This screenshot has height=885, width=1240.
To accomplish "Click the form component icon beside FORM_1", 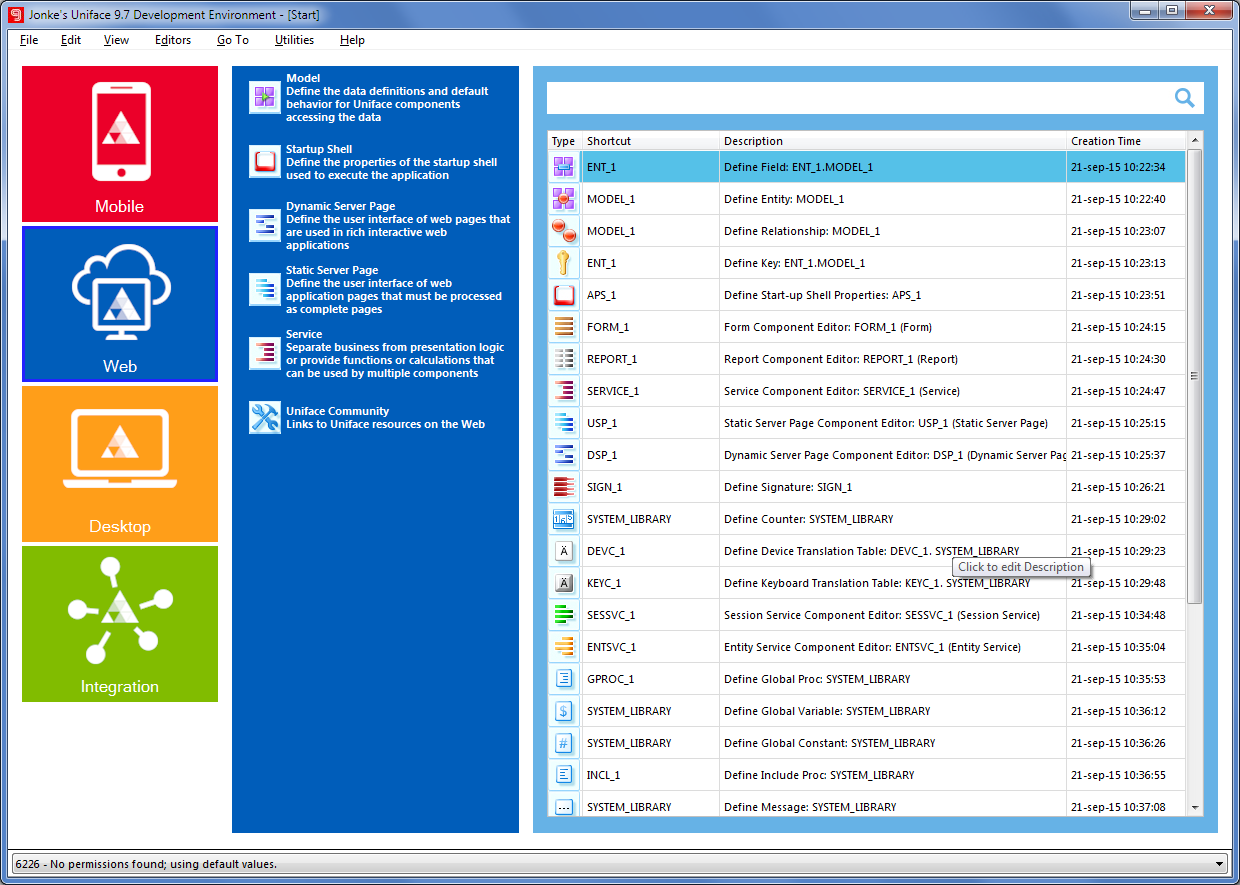I will (563, 326).
